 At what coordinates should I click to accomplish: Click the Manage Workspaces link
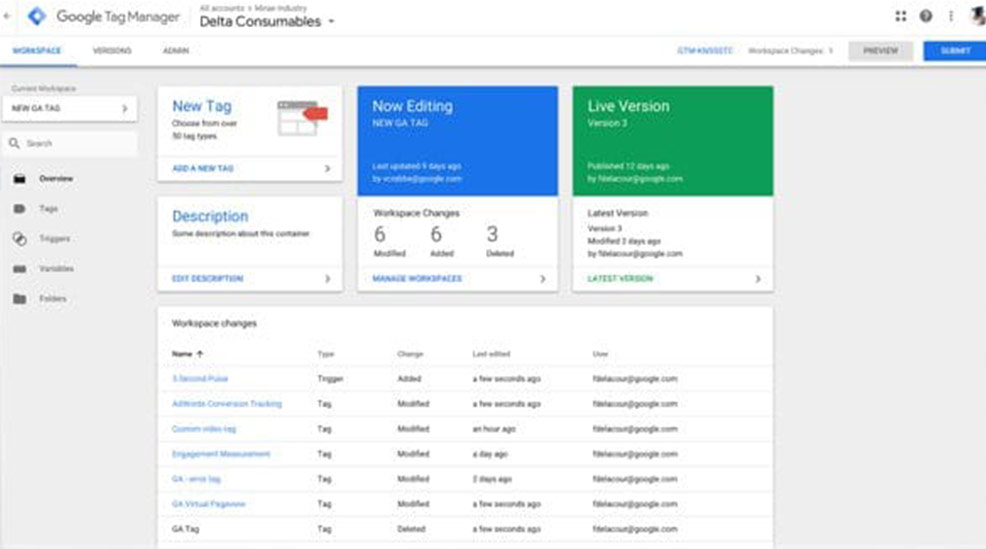click(417, 279)
